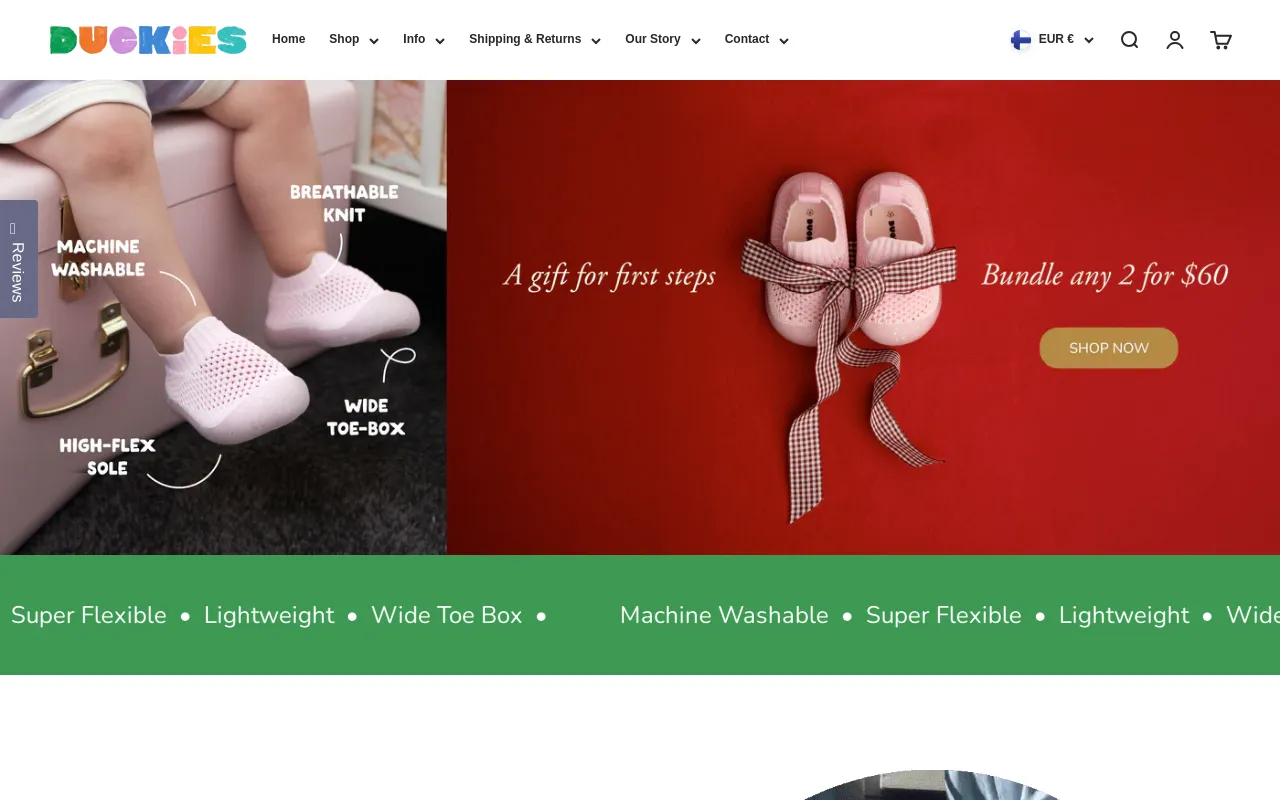1280x800 pixels.
Task: Open the Our Story menu item
Action: tap(662, 40)
